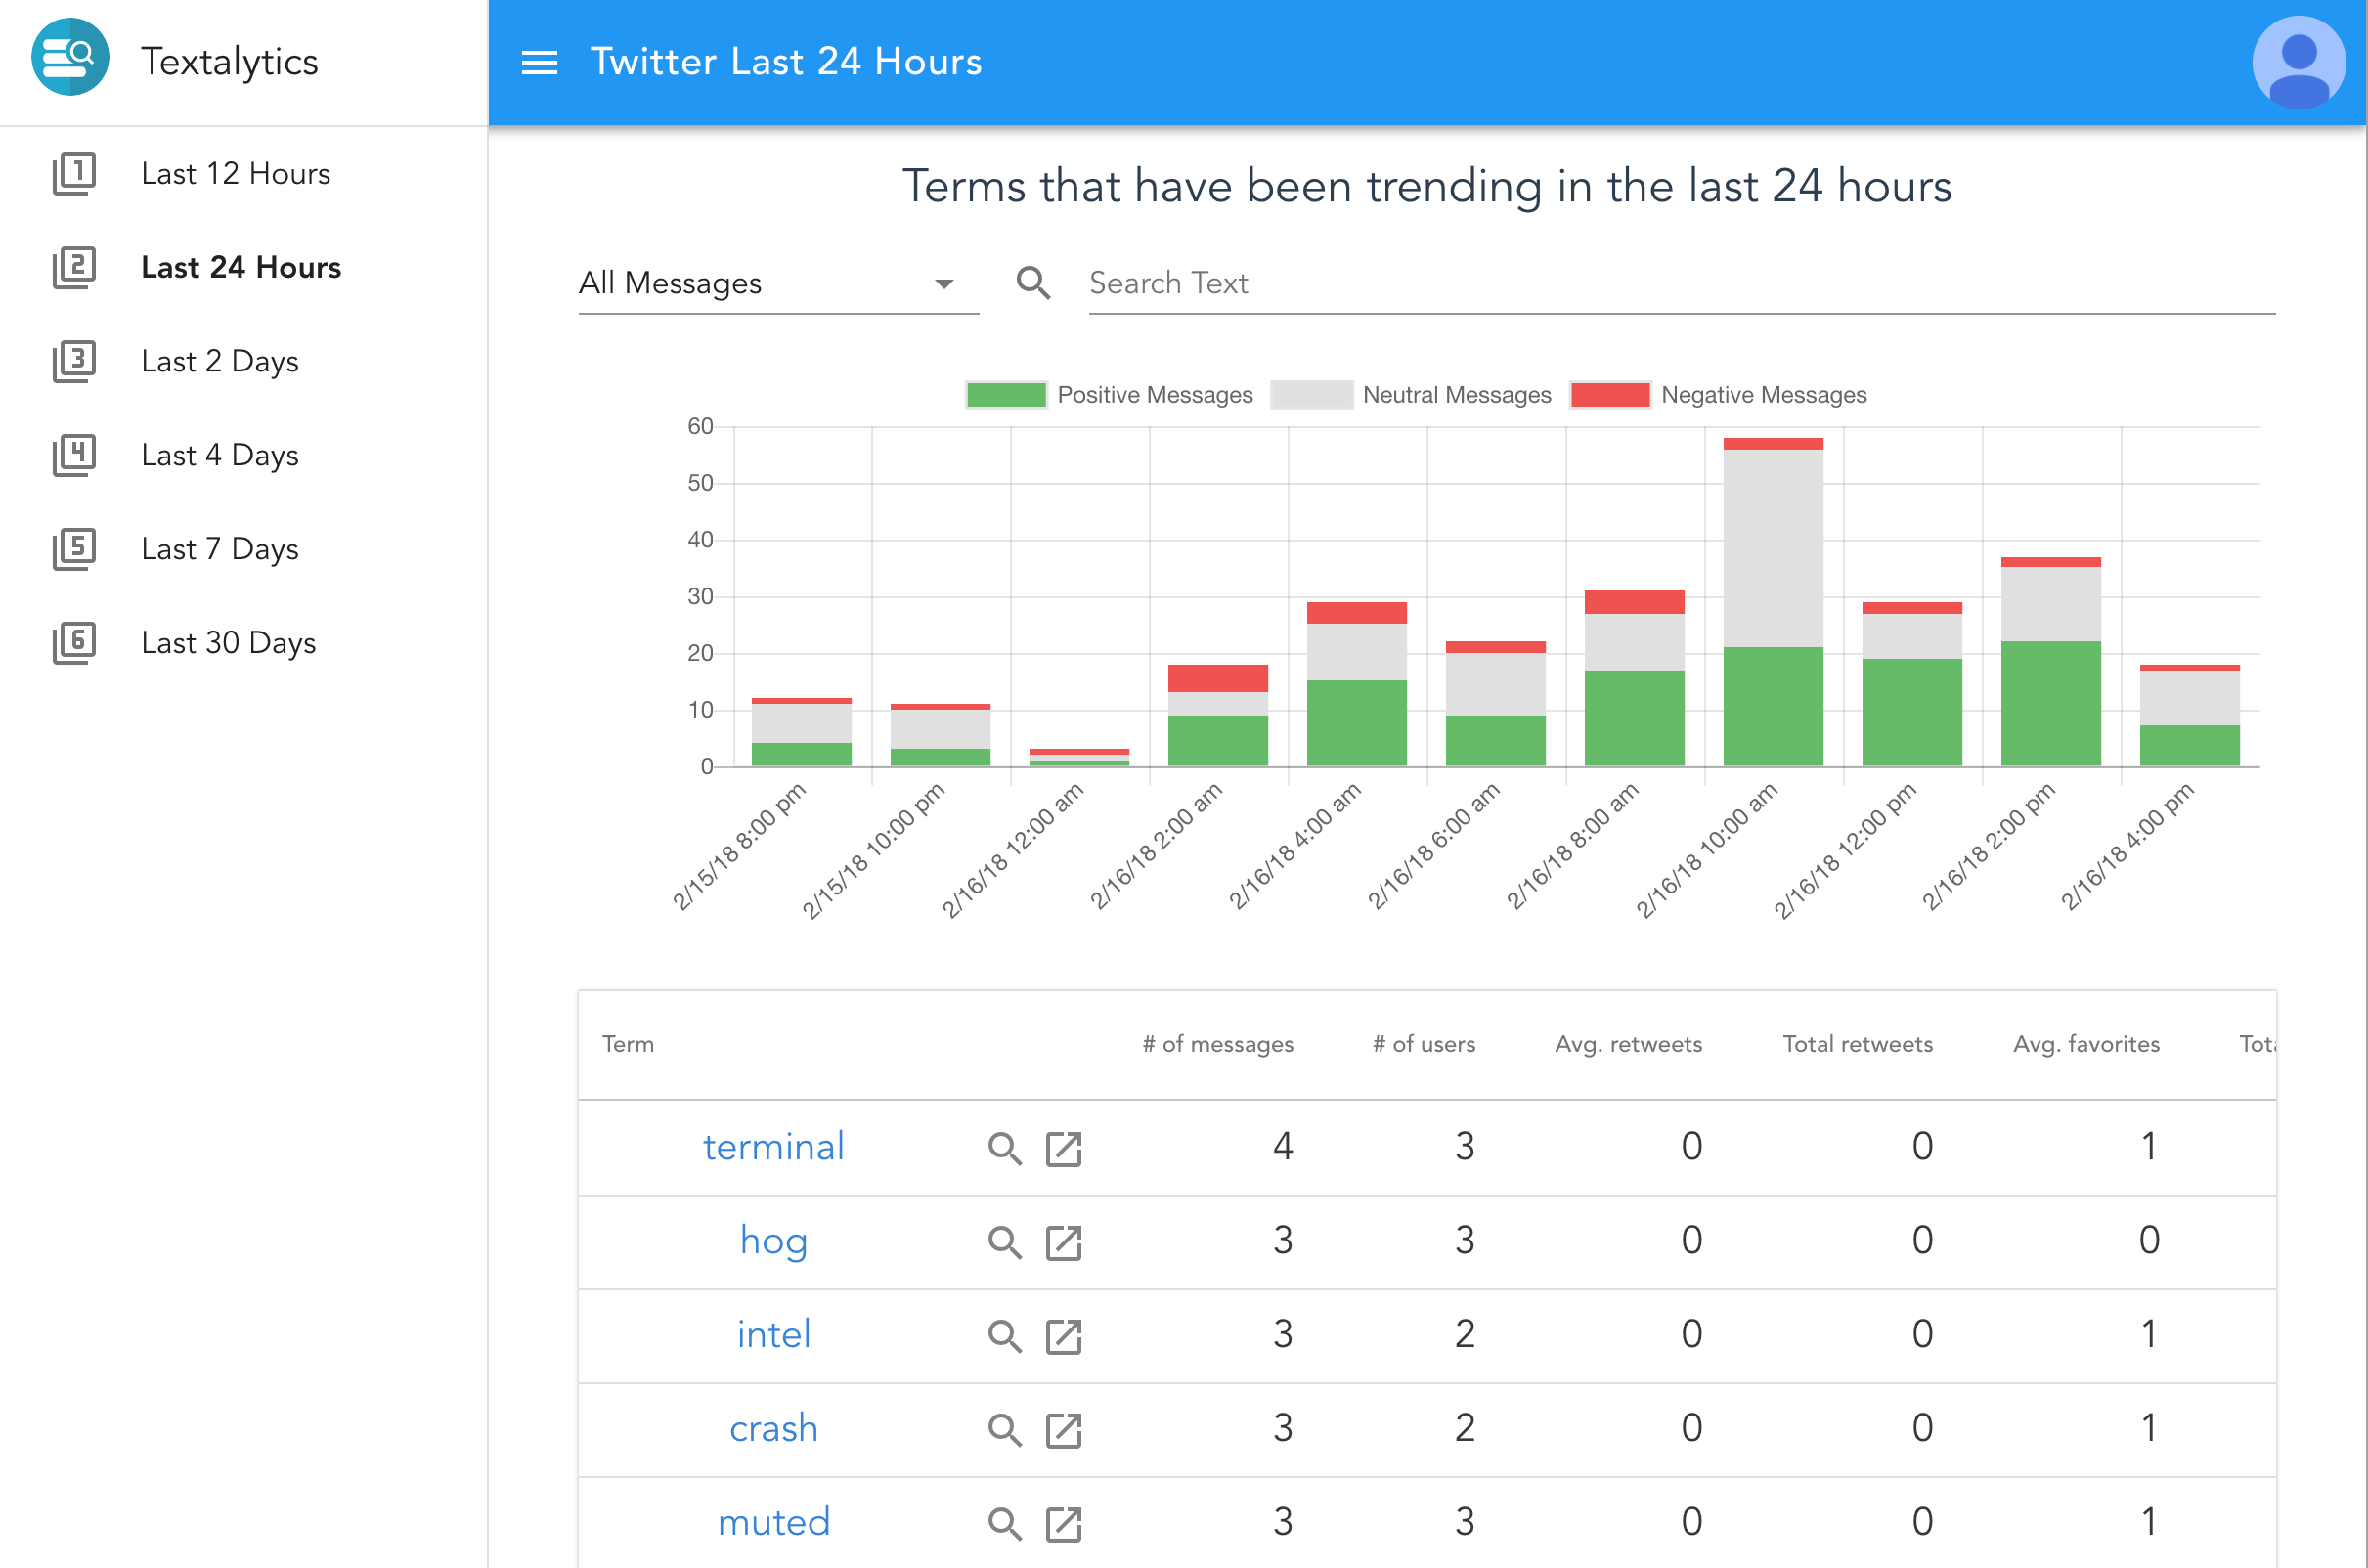
Task: Toggle Negative Messages legend entry
Action: click(1717, 395)
